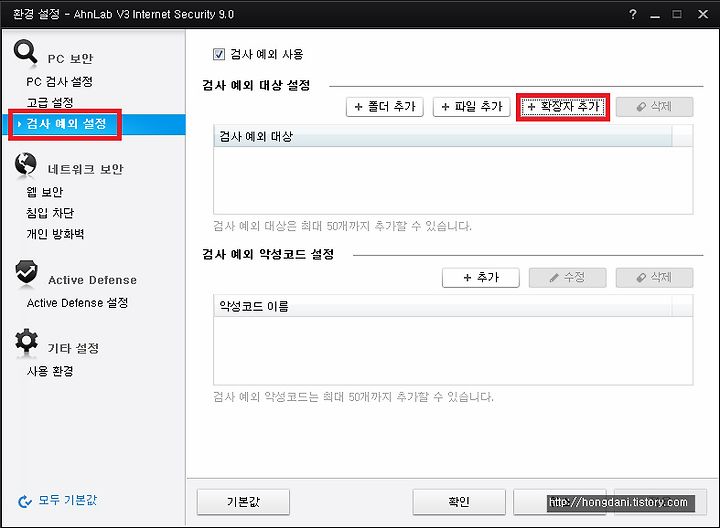The width and height of the screenshot is (720, 528).
Task: Click 추가 button for 악성코드 exclusions
Action: point(481,278)
